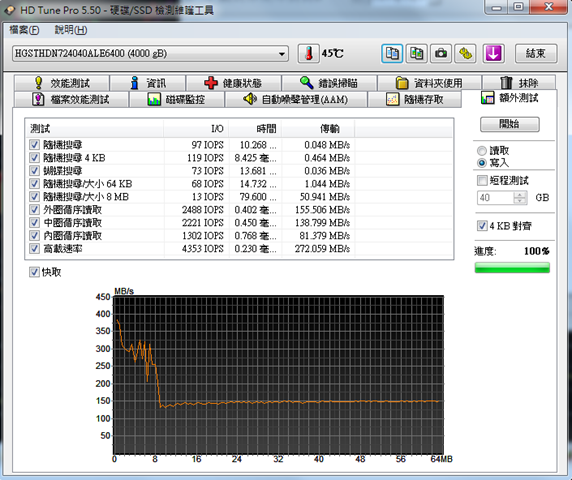Click the green progress bar
Image resolution: width=572 pixels, height=480 pixels.
pyautogui.click(x=512, y=268)
